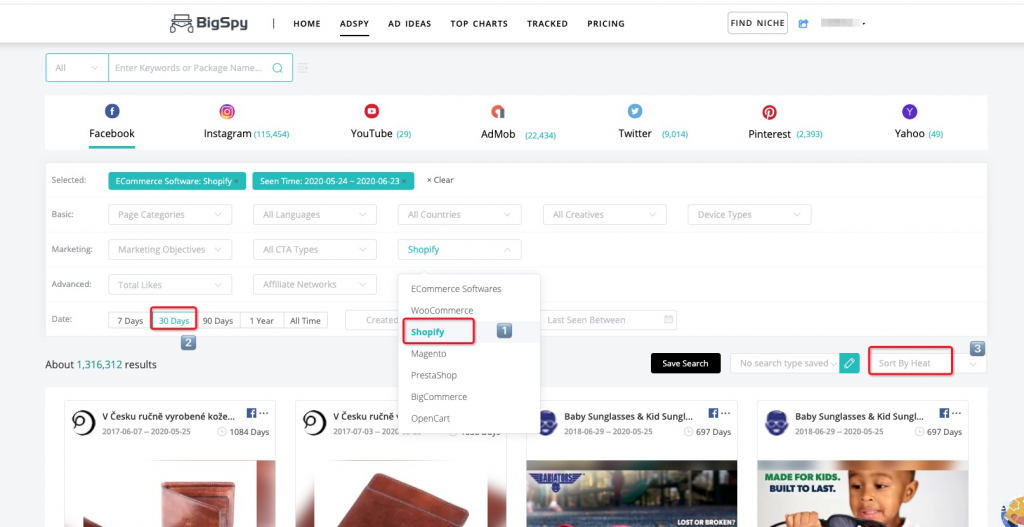Click the green pencil edit icon

pyautogui.click(x=849, y=364)
